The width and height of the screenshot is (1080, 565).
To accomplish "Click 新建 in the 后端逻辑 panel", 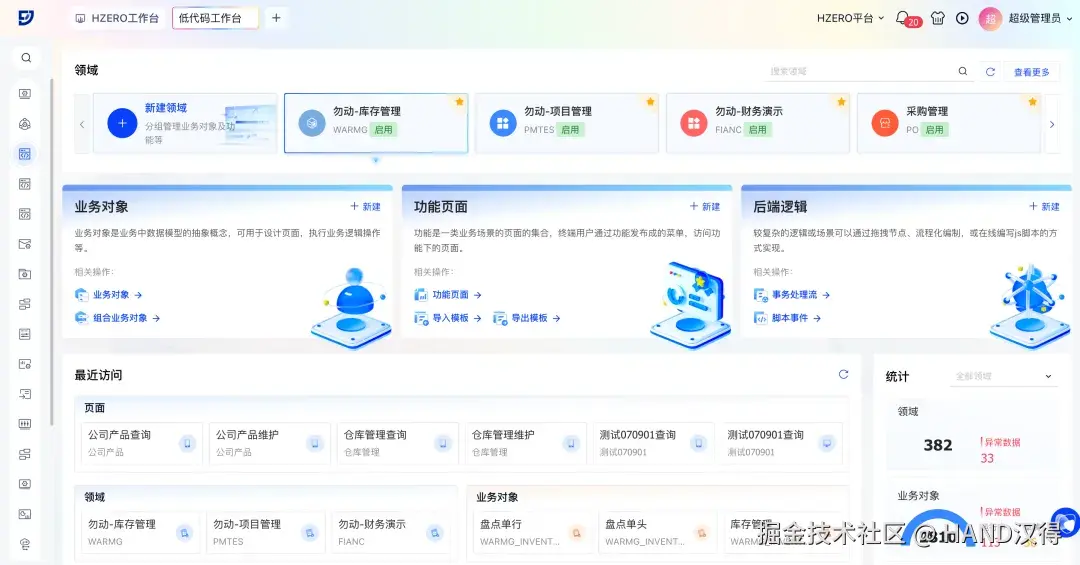I will [x=1044, y=207].
